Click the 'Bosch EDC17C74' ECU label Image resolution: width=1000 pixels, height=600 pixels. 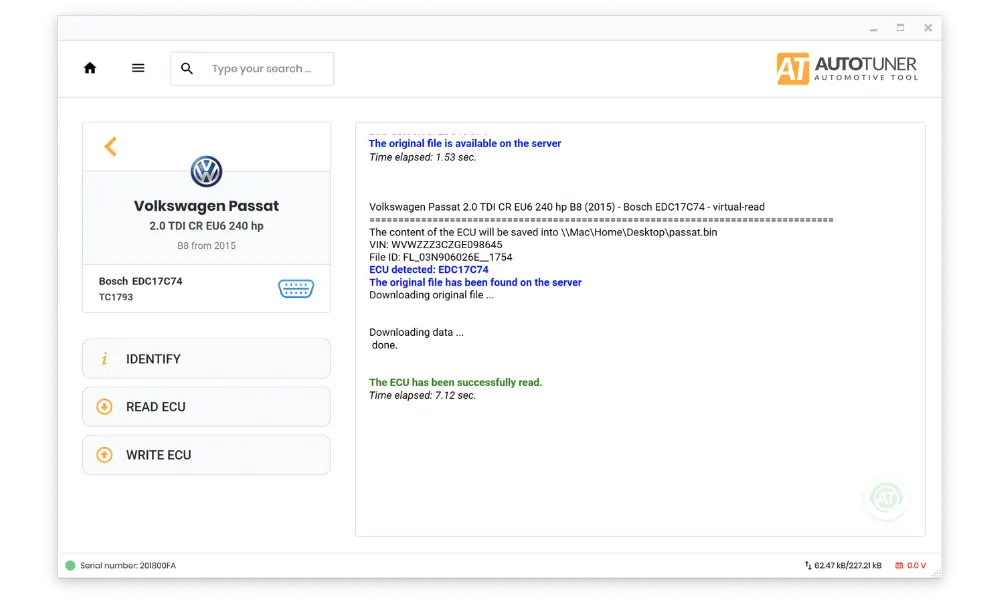point(140,281)
